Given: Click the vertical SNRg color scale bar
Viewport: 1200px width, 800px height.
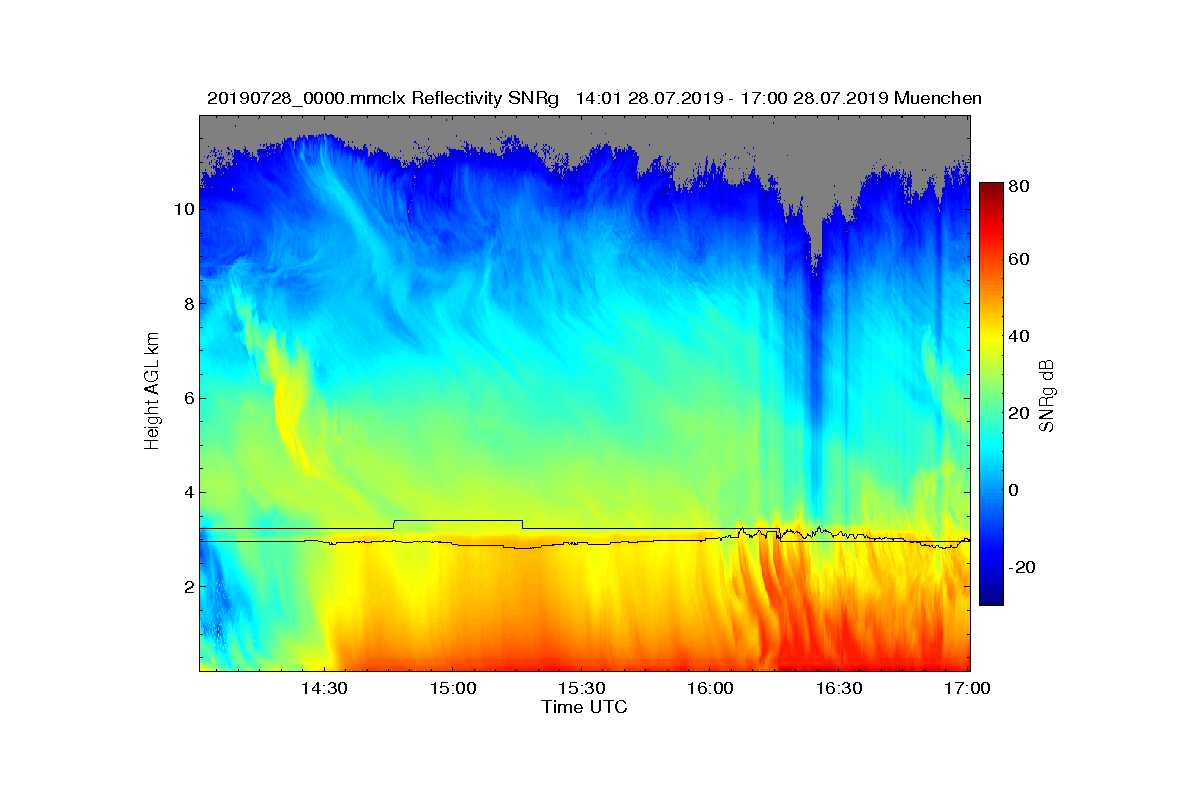Looking at the screenshot, I should (991, 394).
